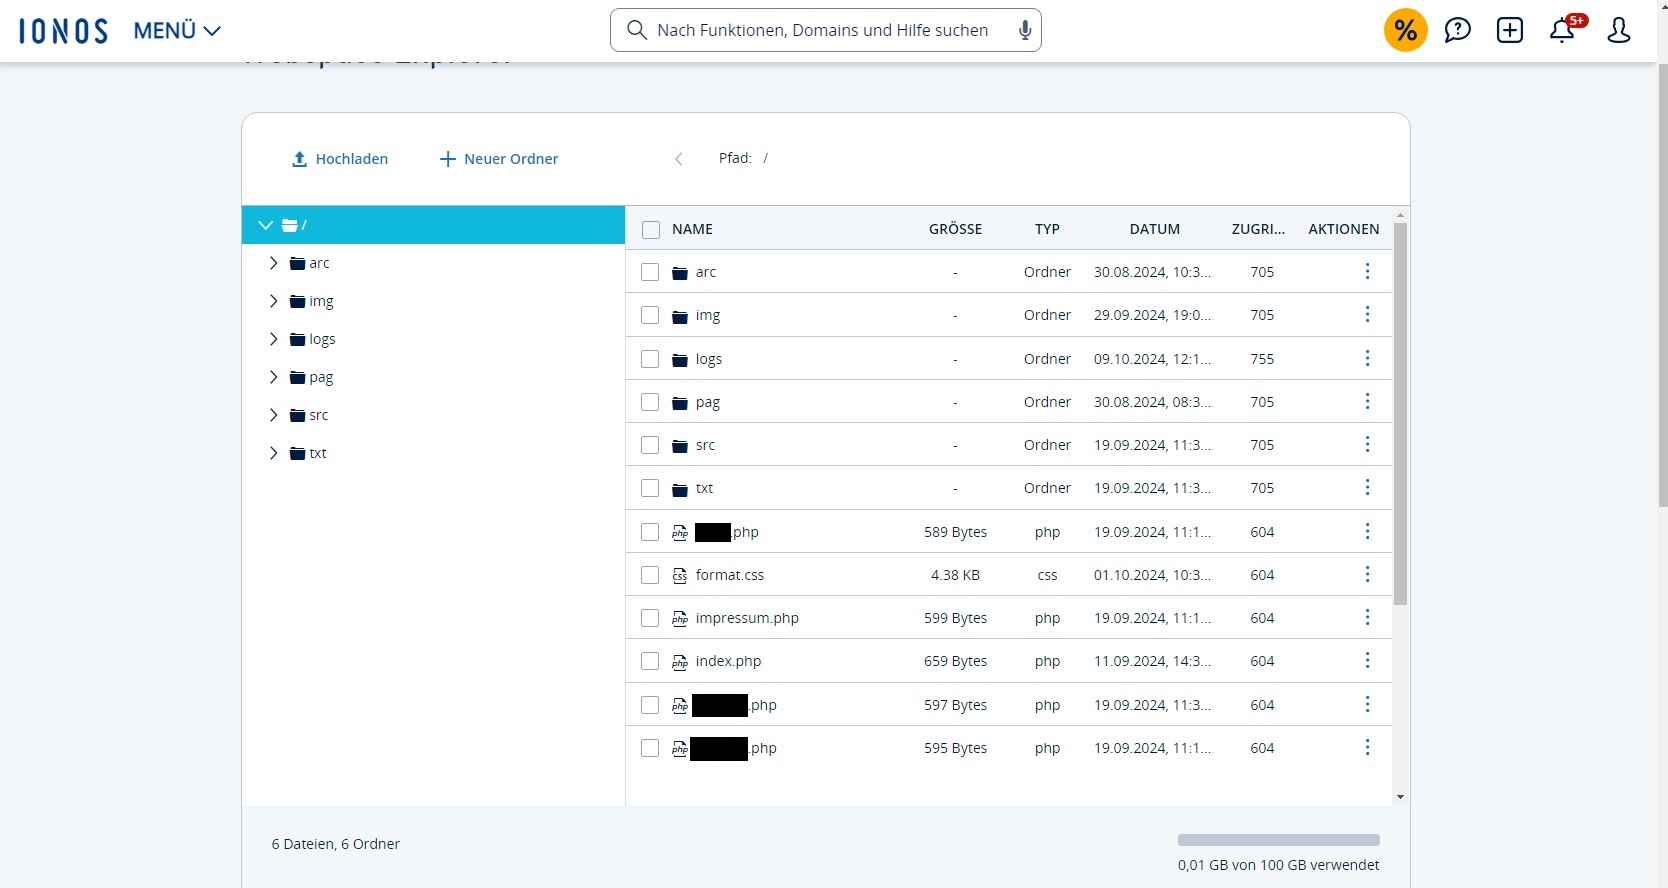Open actions menu for img folder

[1367, 314]
